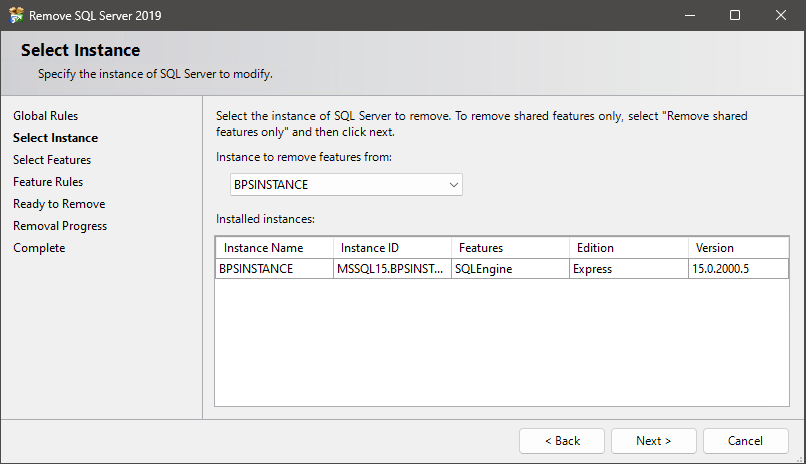This screenshot has height=464, width=806.
Task: Click the 15.0.2000.5 version cell
Action: tap(739, 269)
